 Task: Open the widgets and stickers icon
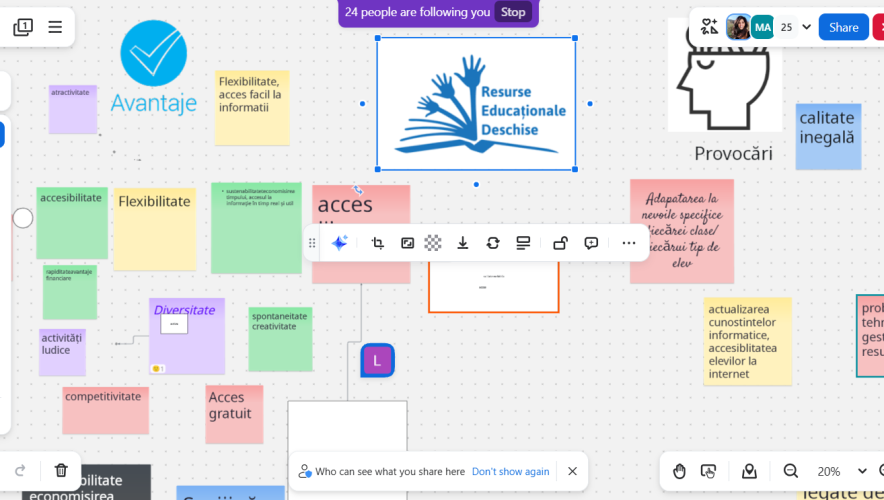click(709, 27)
